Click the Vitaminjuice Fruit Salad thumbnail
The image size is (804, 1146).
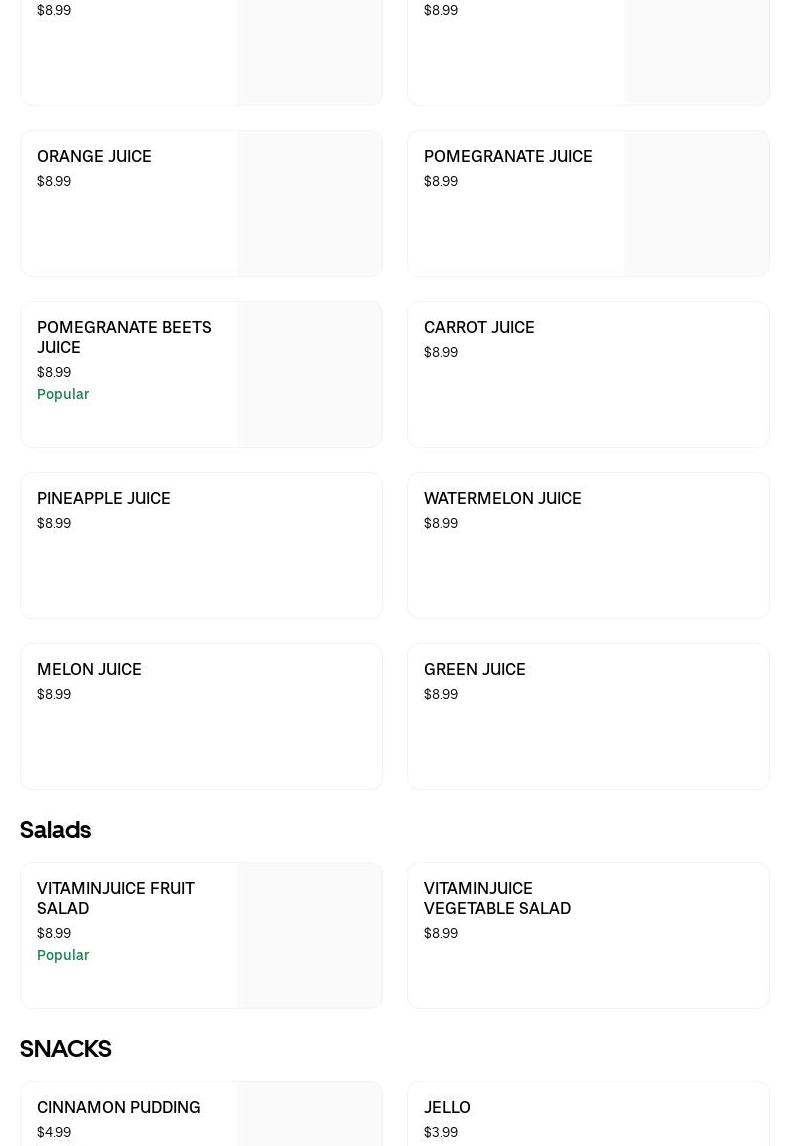coord(310,936)
